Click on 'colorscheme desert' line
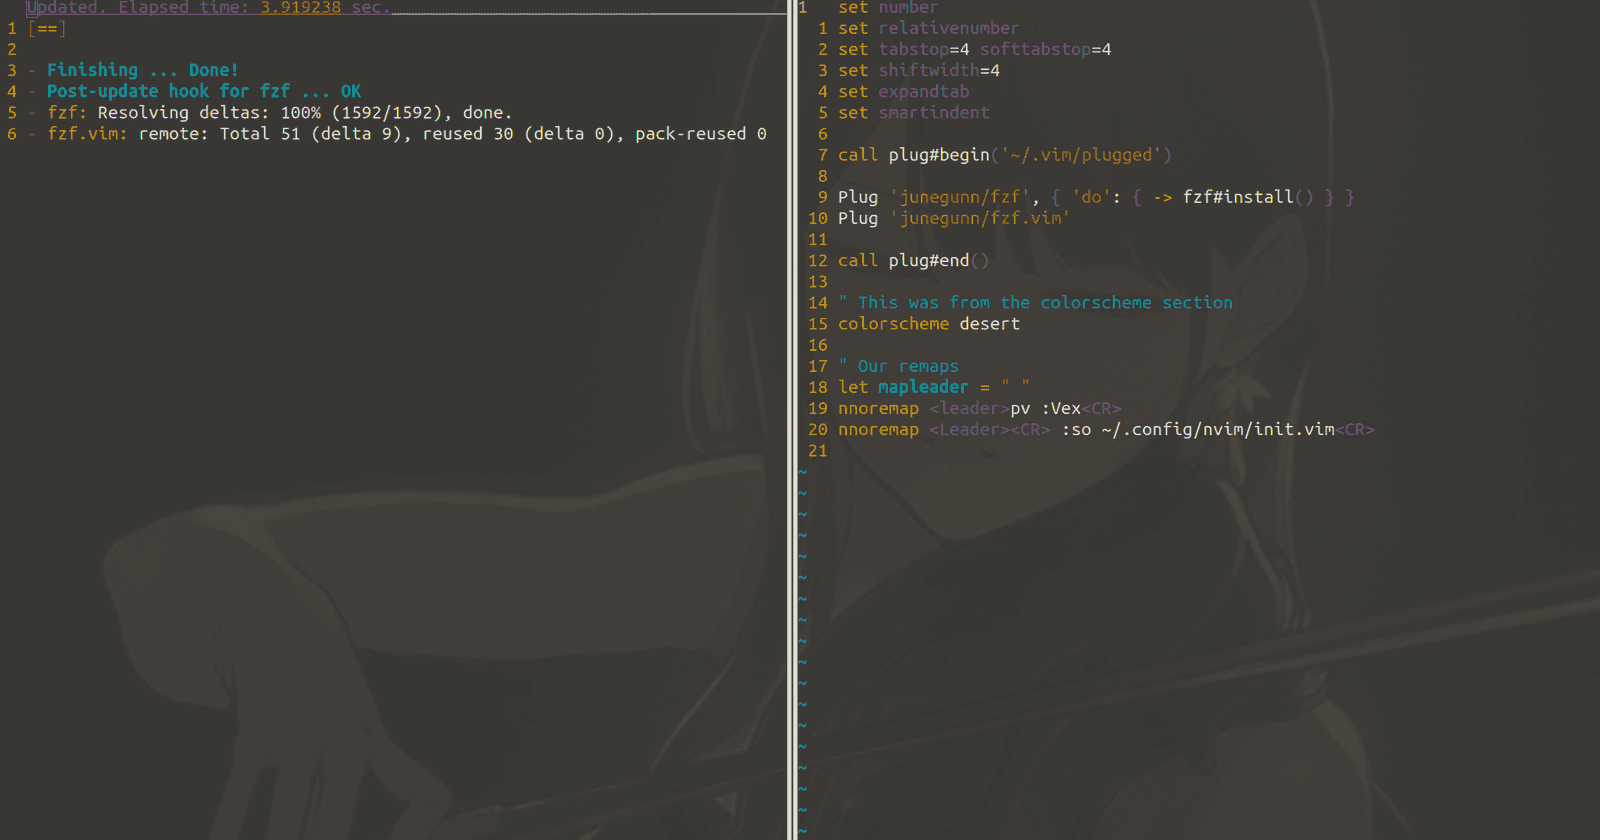The width and height of the screenshot is (1600, 840). [x=928, y=324]
